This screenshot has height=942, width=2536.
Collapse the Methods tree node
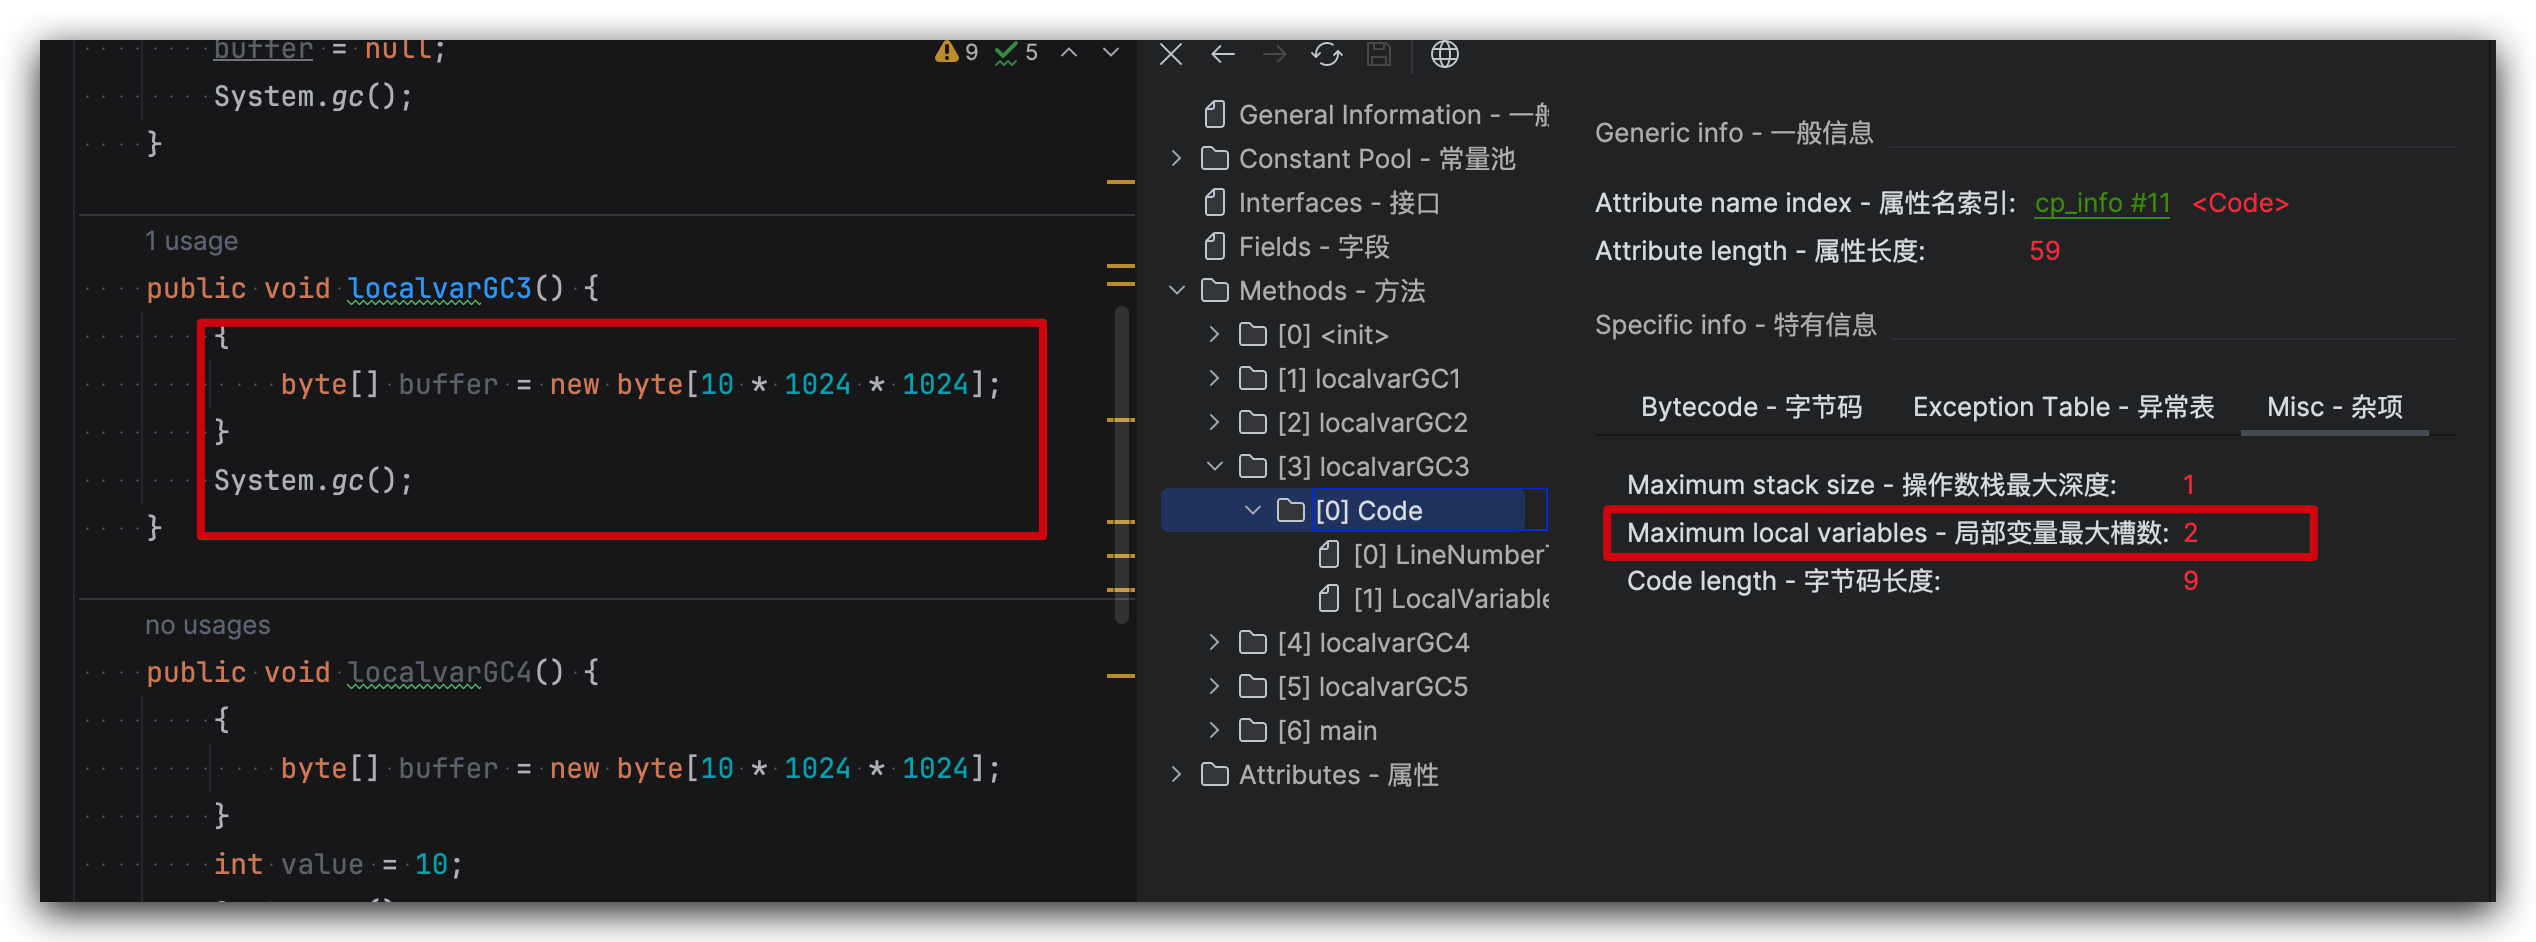click(x=1177, y=291)
